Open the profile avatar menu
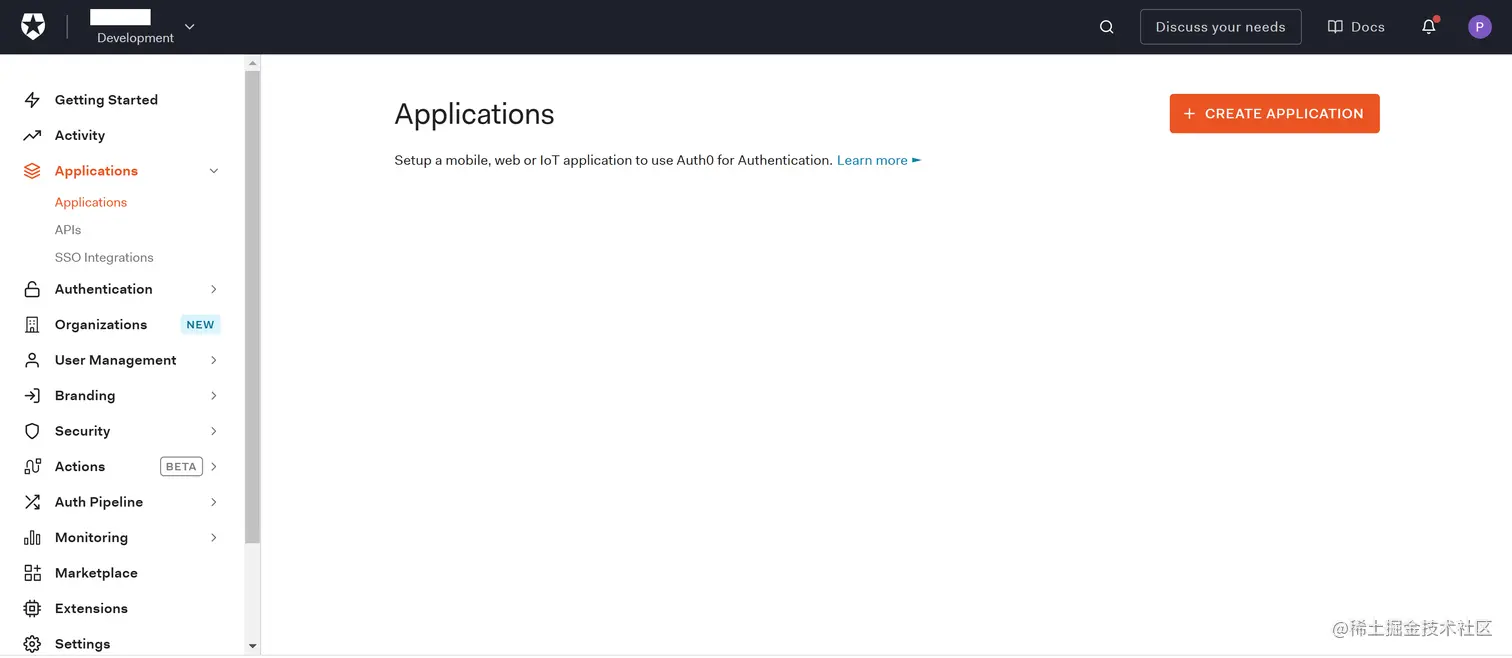The image size is (1512, 658). pyautogui.click(x=1479, y=26)
